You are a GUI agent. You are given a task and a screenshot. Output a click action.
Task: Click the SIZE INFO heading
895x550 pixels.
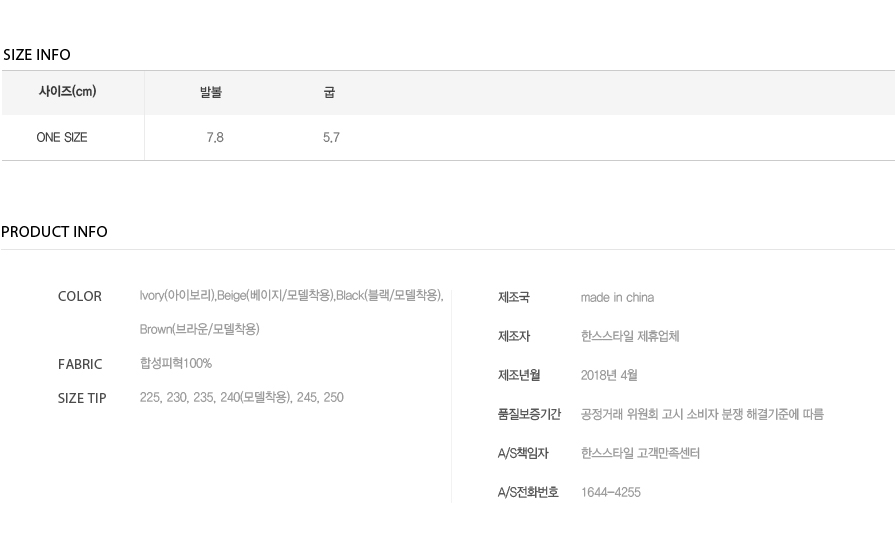(37, 55)
